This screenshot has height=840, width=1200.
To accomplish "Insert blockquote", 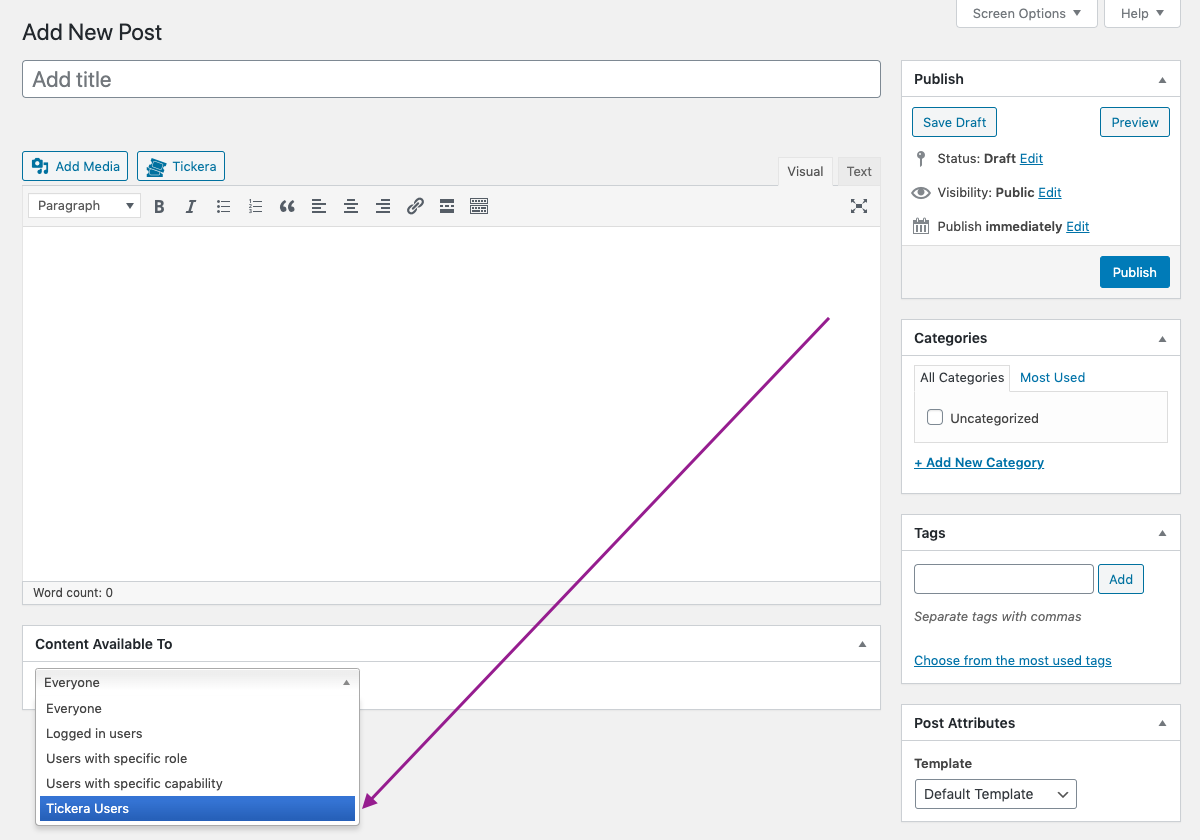I will tap(287, 206).
